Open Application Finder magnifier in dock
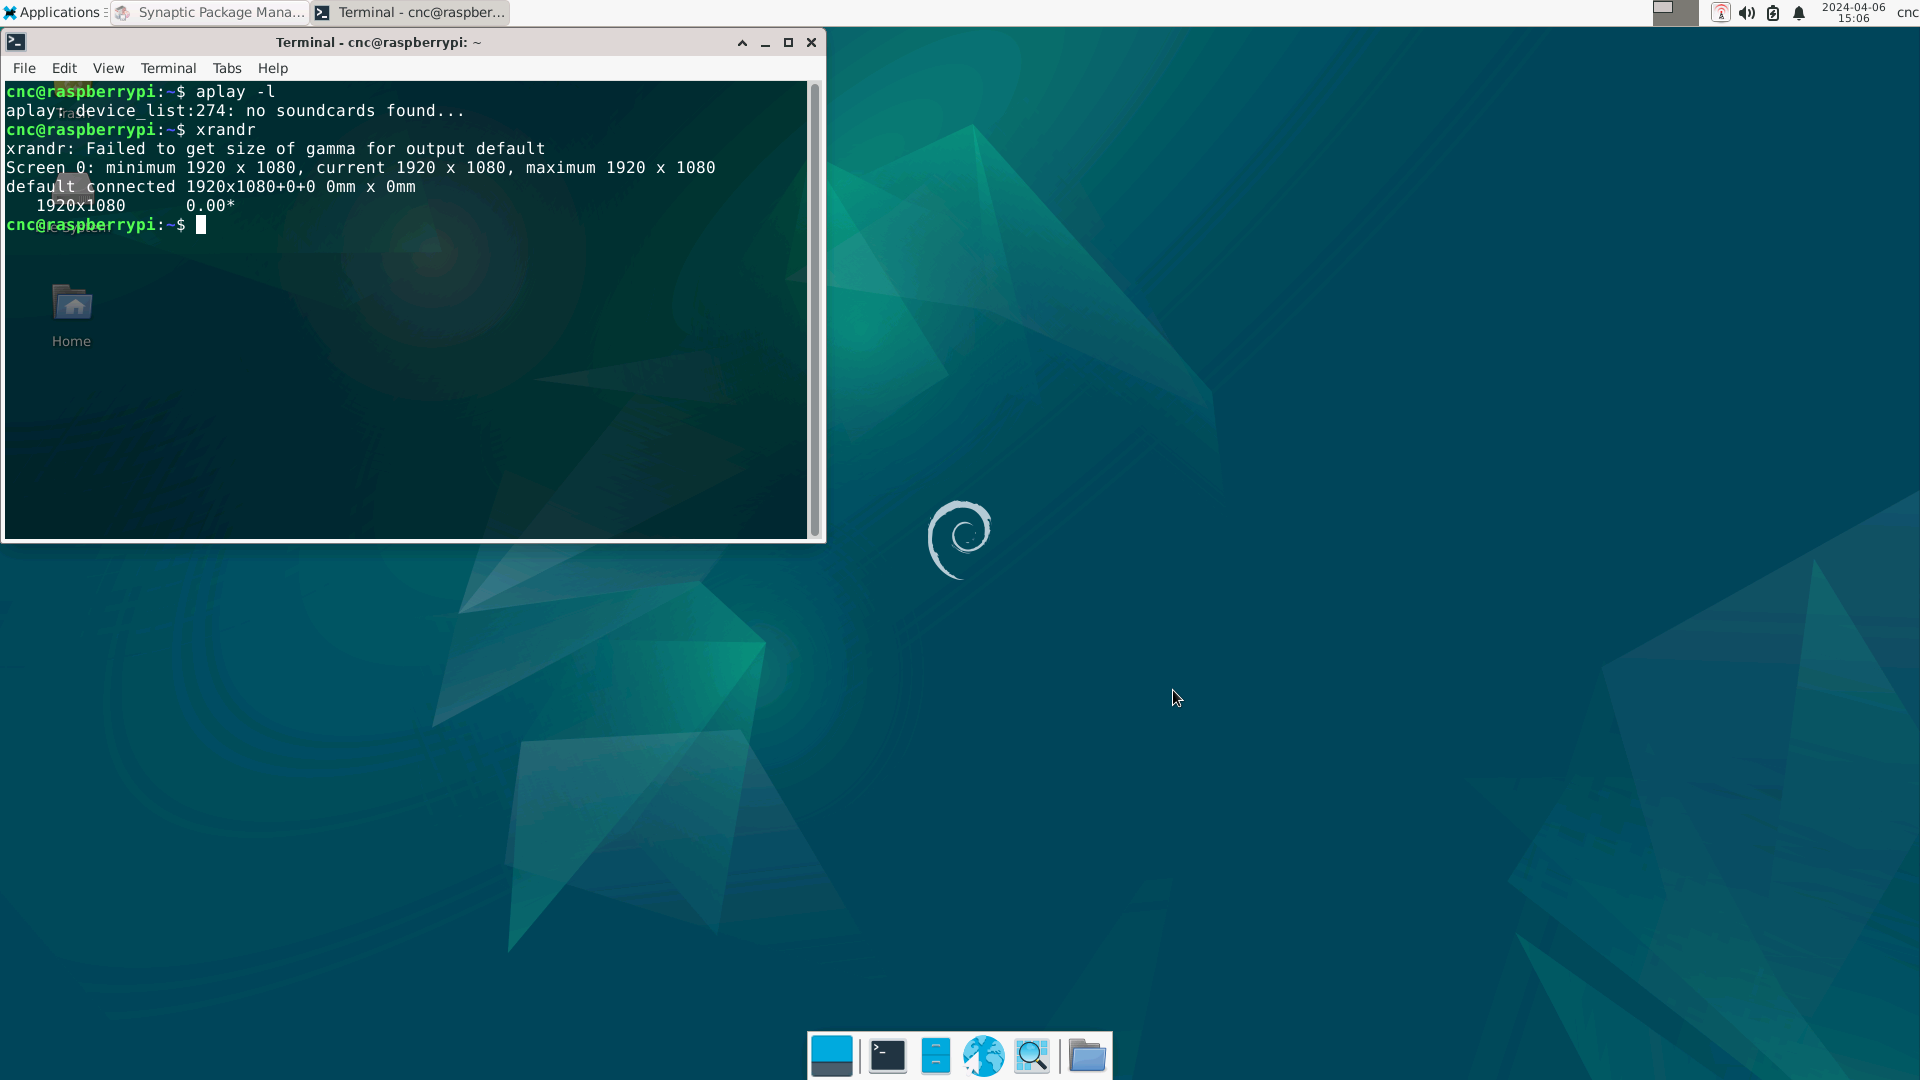The height and width of the screenshot is (1080, 1920). coord(1032,1056)
